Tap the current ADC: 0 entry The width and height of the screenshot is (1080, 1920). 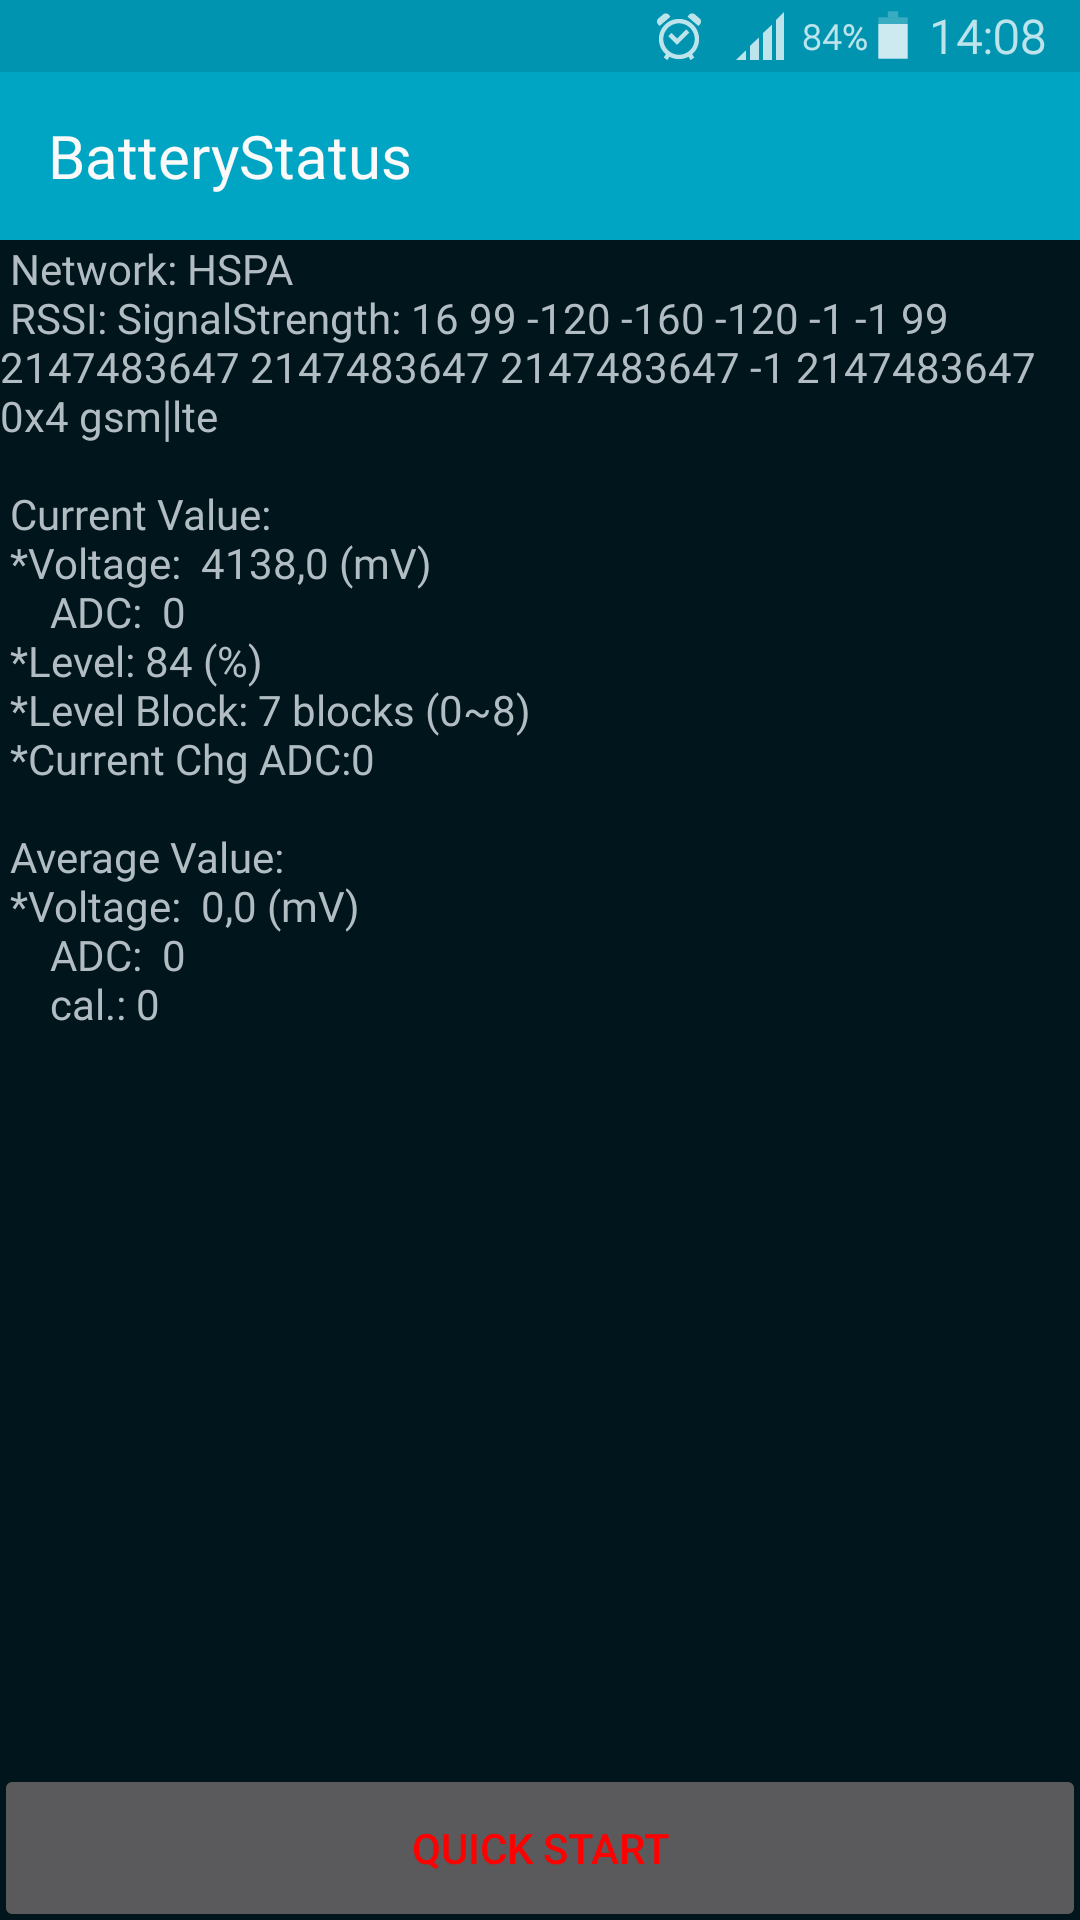tap(118, 614)
